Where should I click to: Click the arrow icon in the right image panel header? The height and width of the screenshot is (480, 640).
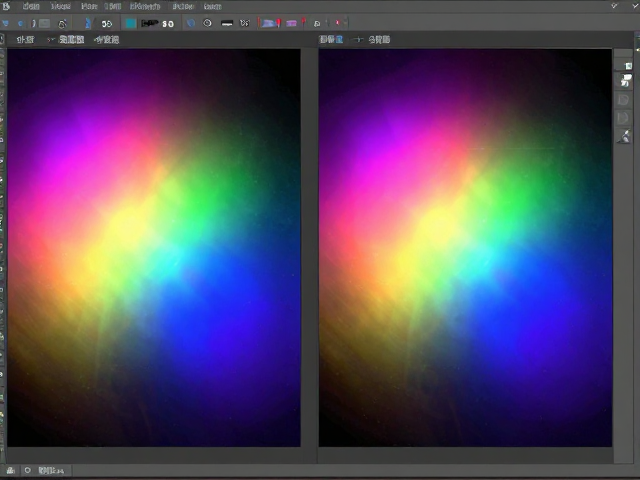coord(358,40)
